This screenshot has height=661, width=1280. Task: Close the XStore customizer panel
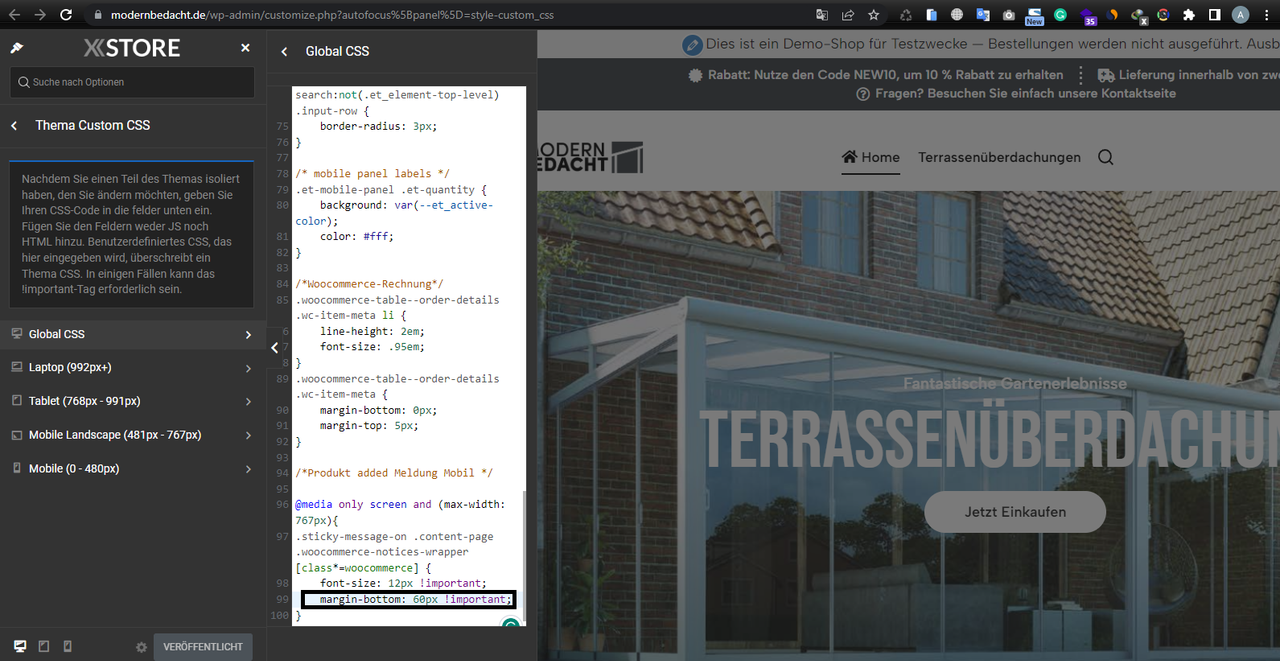[246, 48]
